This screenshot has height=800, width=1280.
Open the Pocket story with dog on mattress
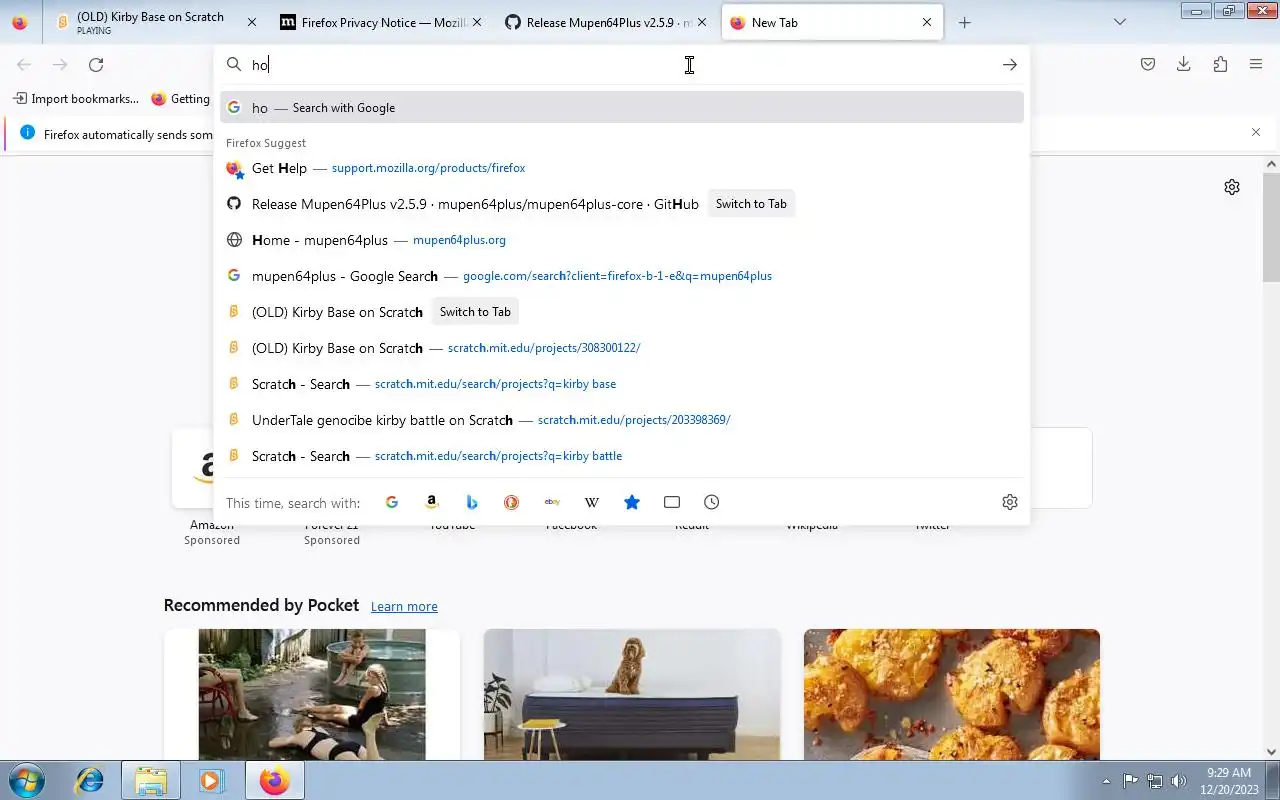632,694
